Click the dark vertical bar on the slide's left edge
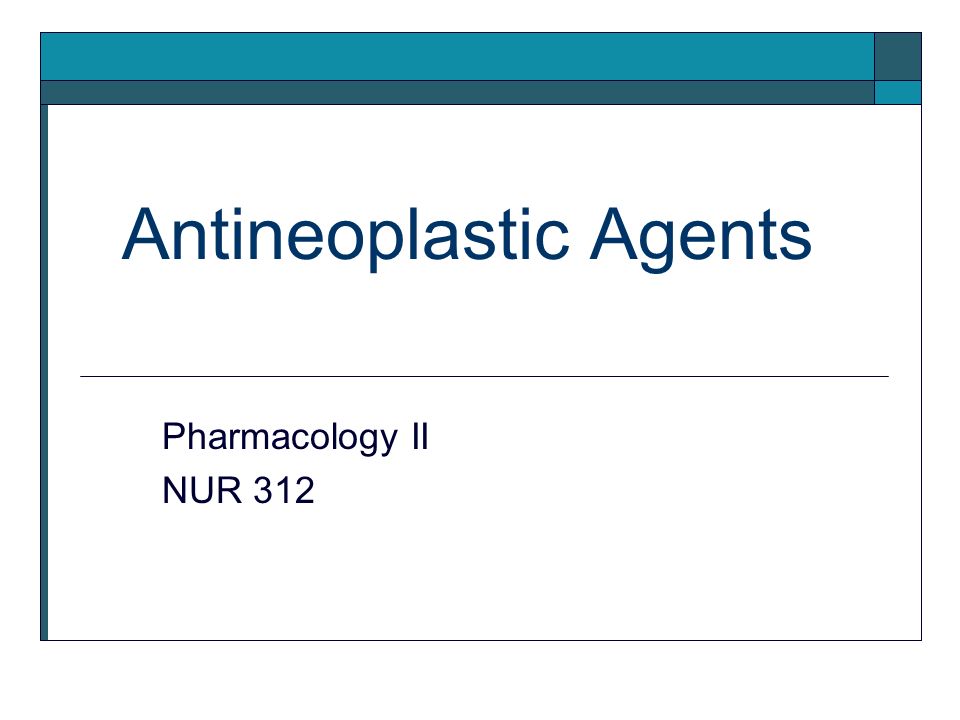The width and height of the screenshot is (960, 720). click(x=44, y=372)
